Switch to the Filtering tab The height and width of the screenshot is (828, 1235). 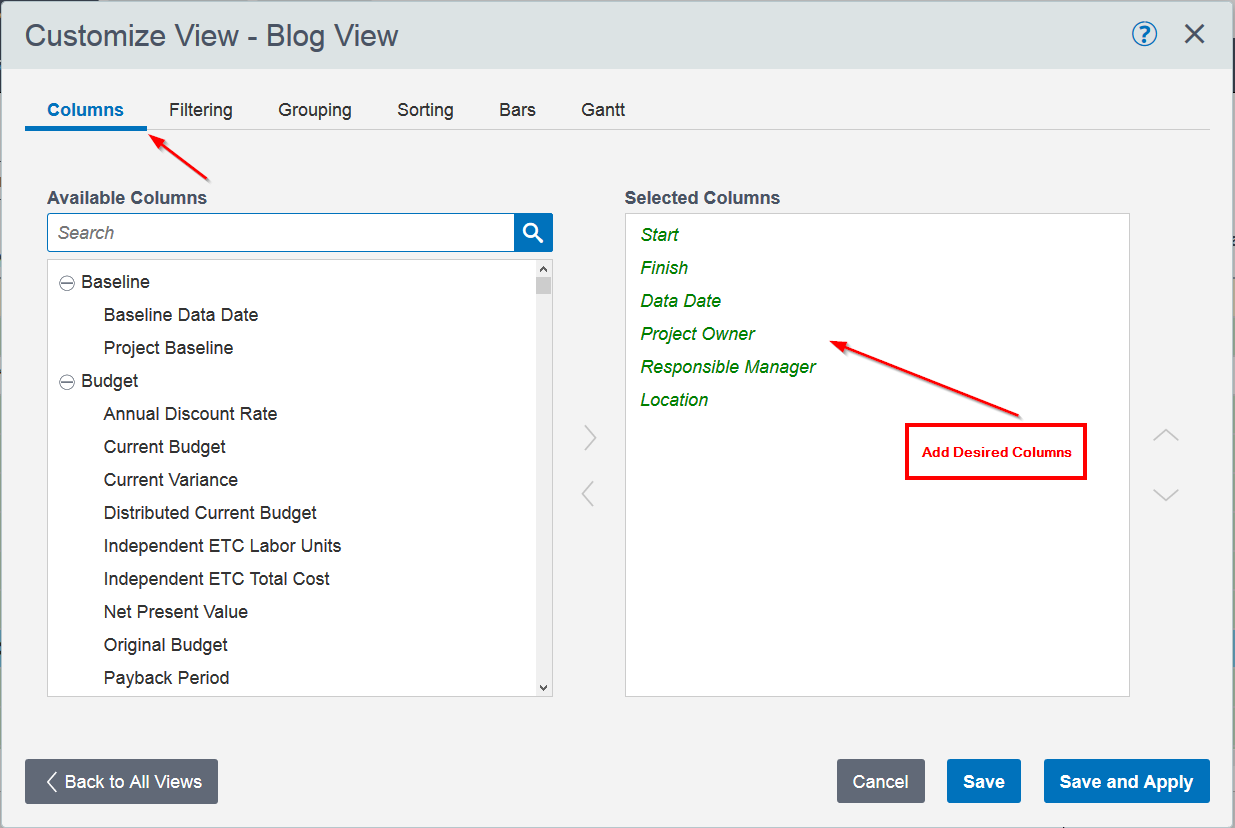200,110
